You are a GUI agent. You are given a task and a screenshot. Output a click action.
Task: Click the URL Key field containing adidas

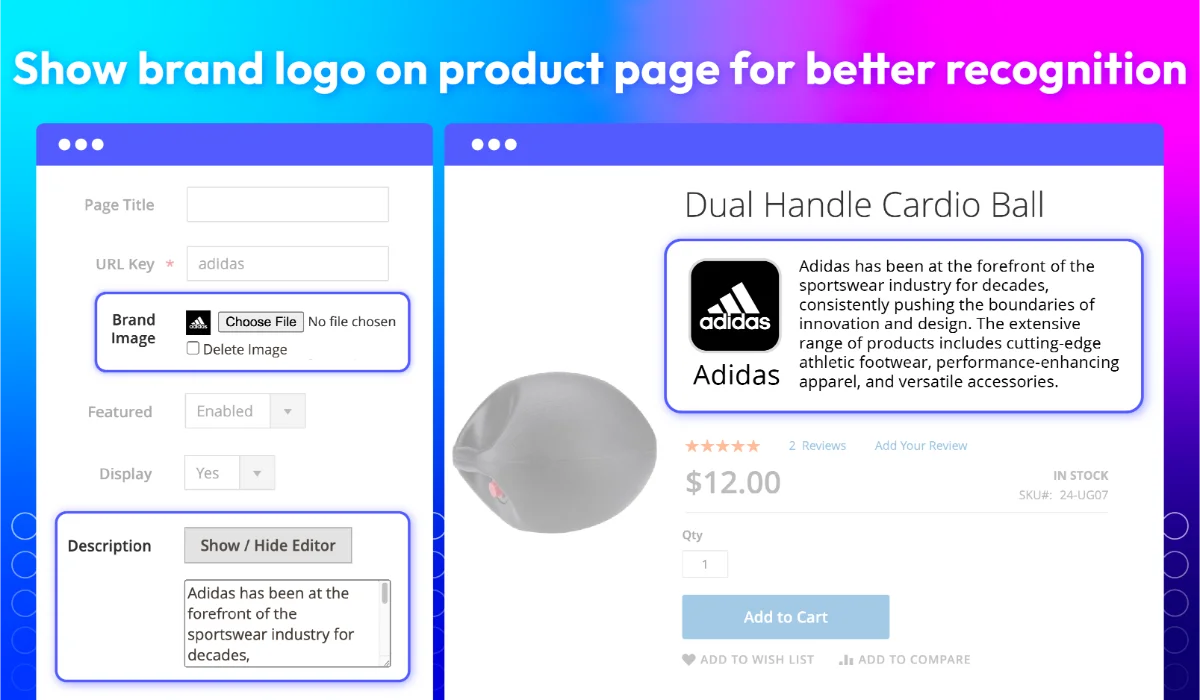[288, 264]
